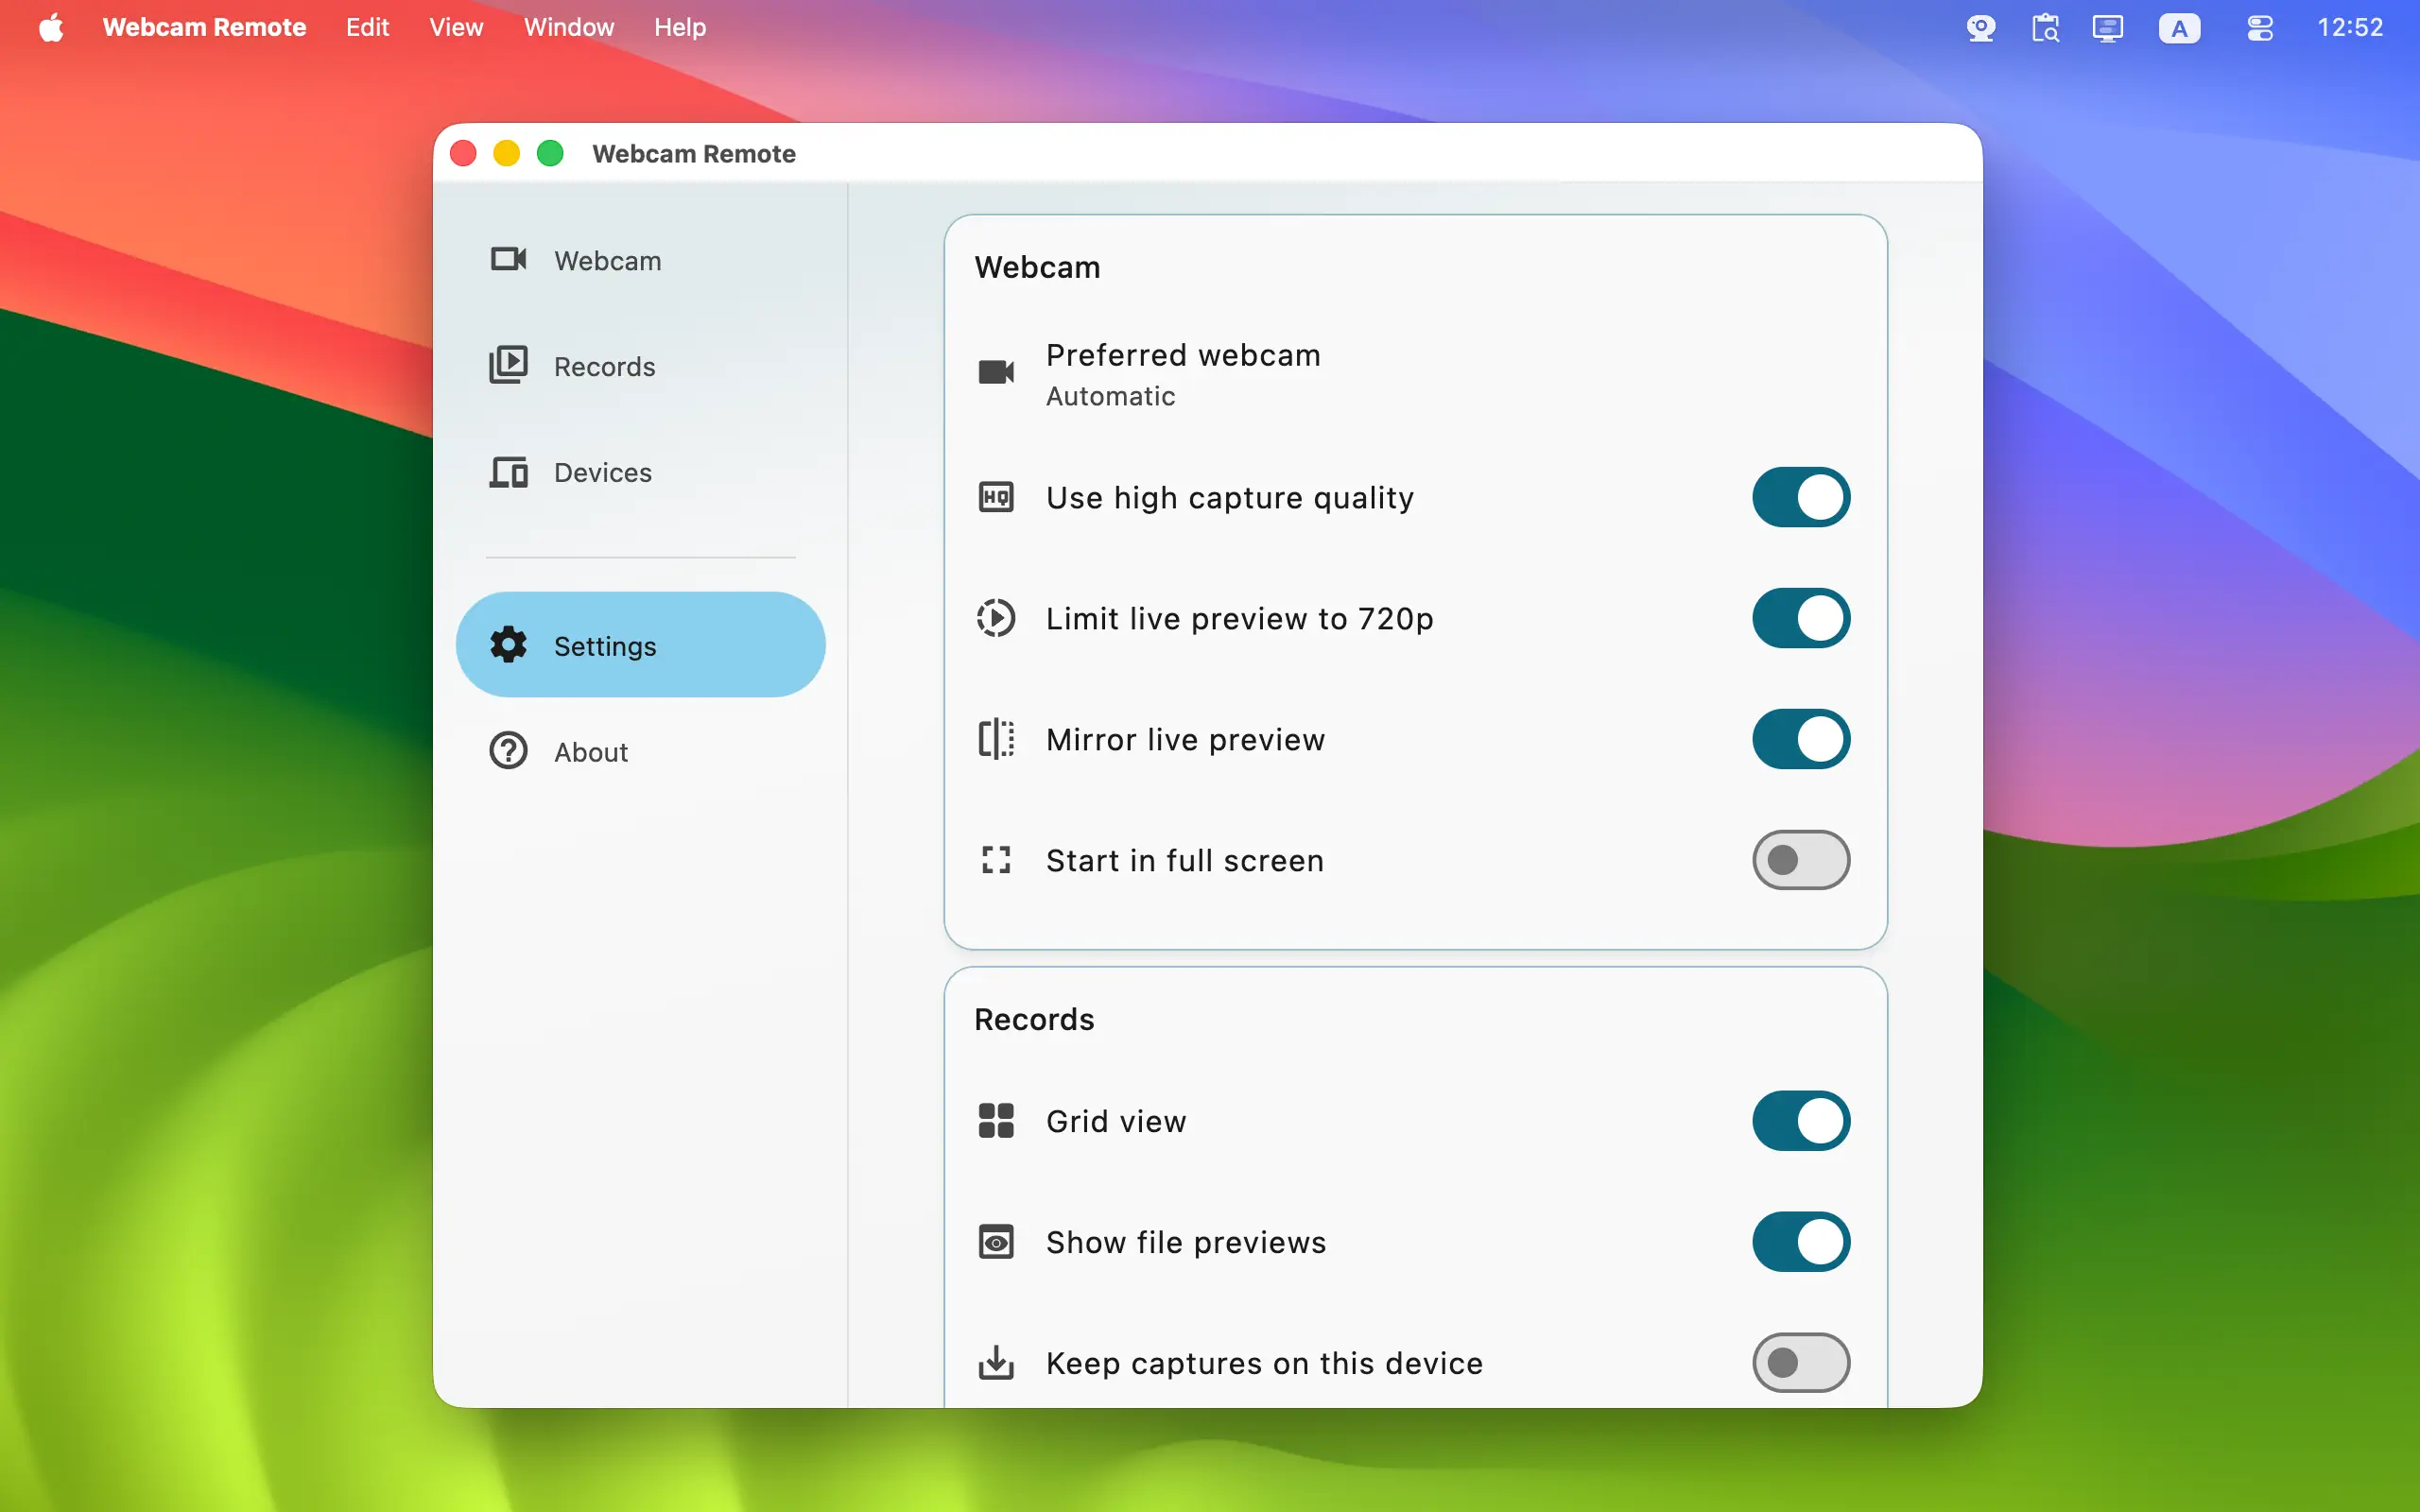Click the Webcam section heading

click(x=1037, y=267)
